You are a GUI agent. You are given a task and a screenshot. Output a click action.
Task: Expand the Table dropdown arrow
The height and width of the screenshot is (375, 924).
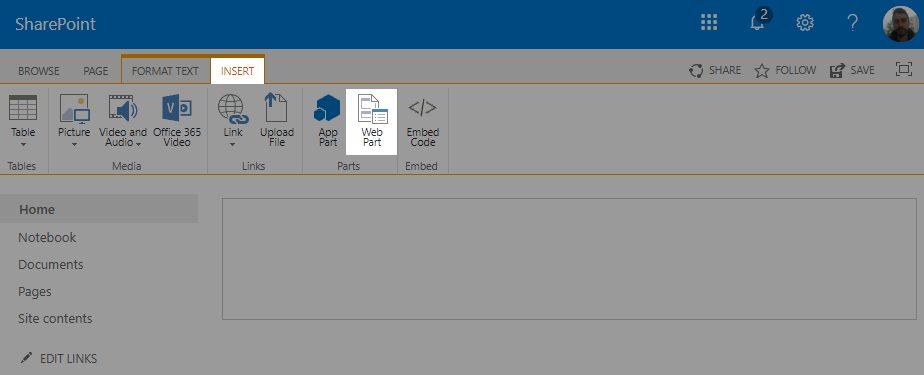click(x=24, y=144)
